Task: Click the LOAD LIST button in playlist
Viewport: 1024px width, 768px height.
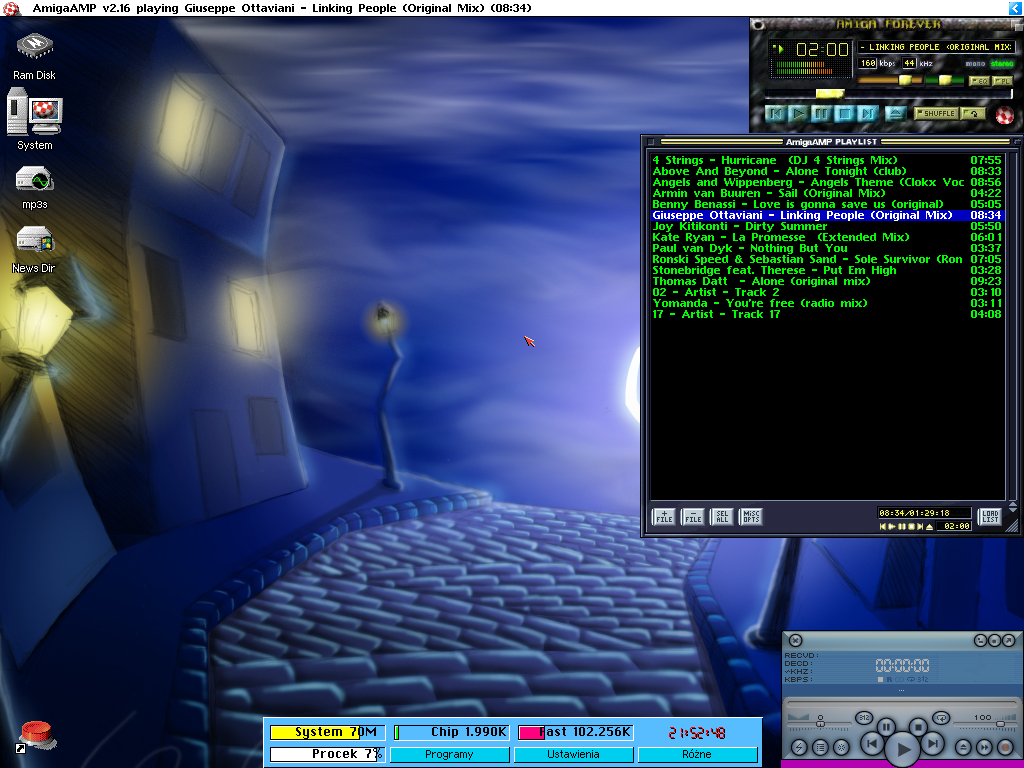Action: click(x=990, y=517)
